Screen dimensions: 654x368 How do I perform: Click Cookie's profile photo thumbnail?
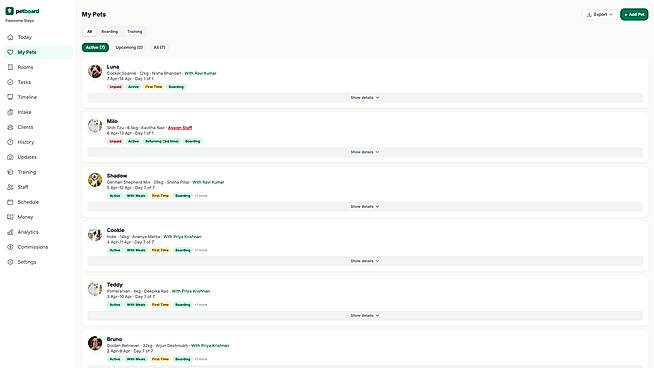point(95,234)
